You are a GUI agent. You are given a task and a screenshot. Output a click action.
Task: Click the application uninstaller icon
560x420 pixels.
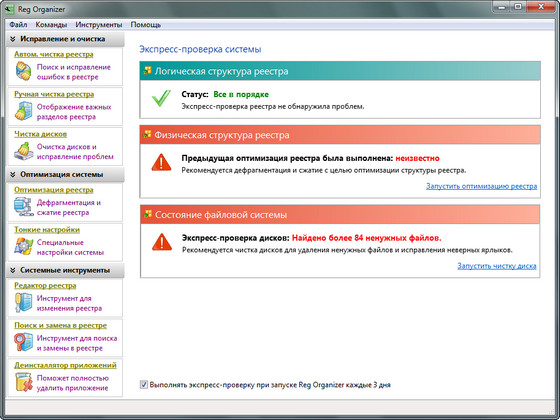pyautogui.click(x=24, y=382)
